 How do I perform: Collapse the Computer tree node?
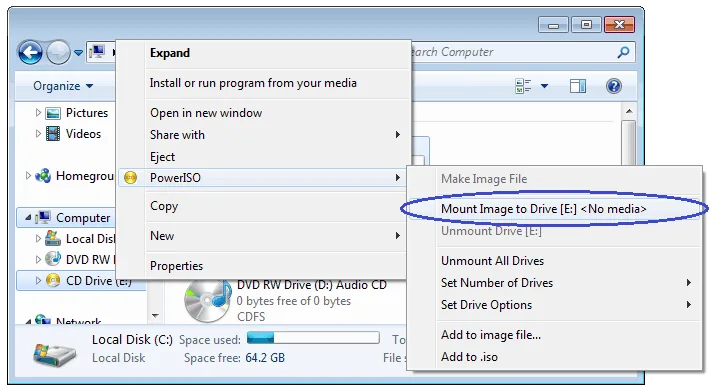point(28,218)
